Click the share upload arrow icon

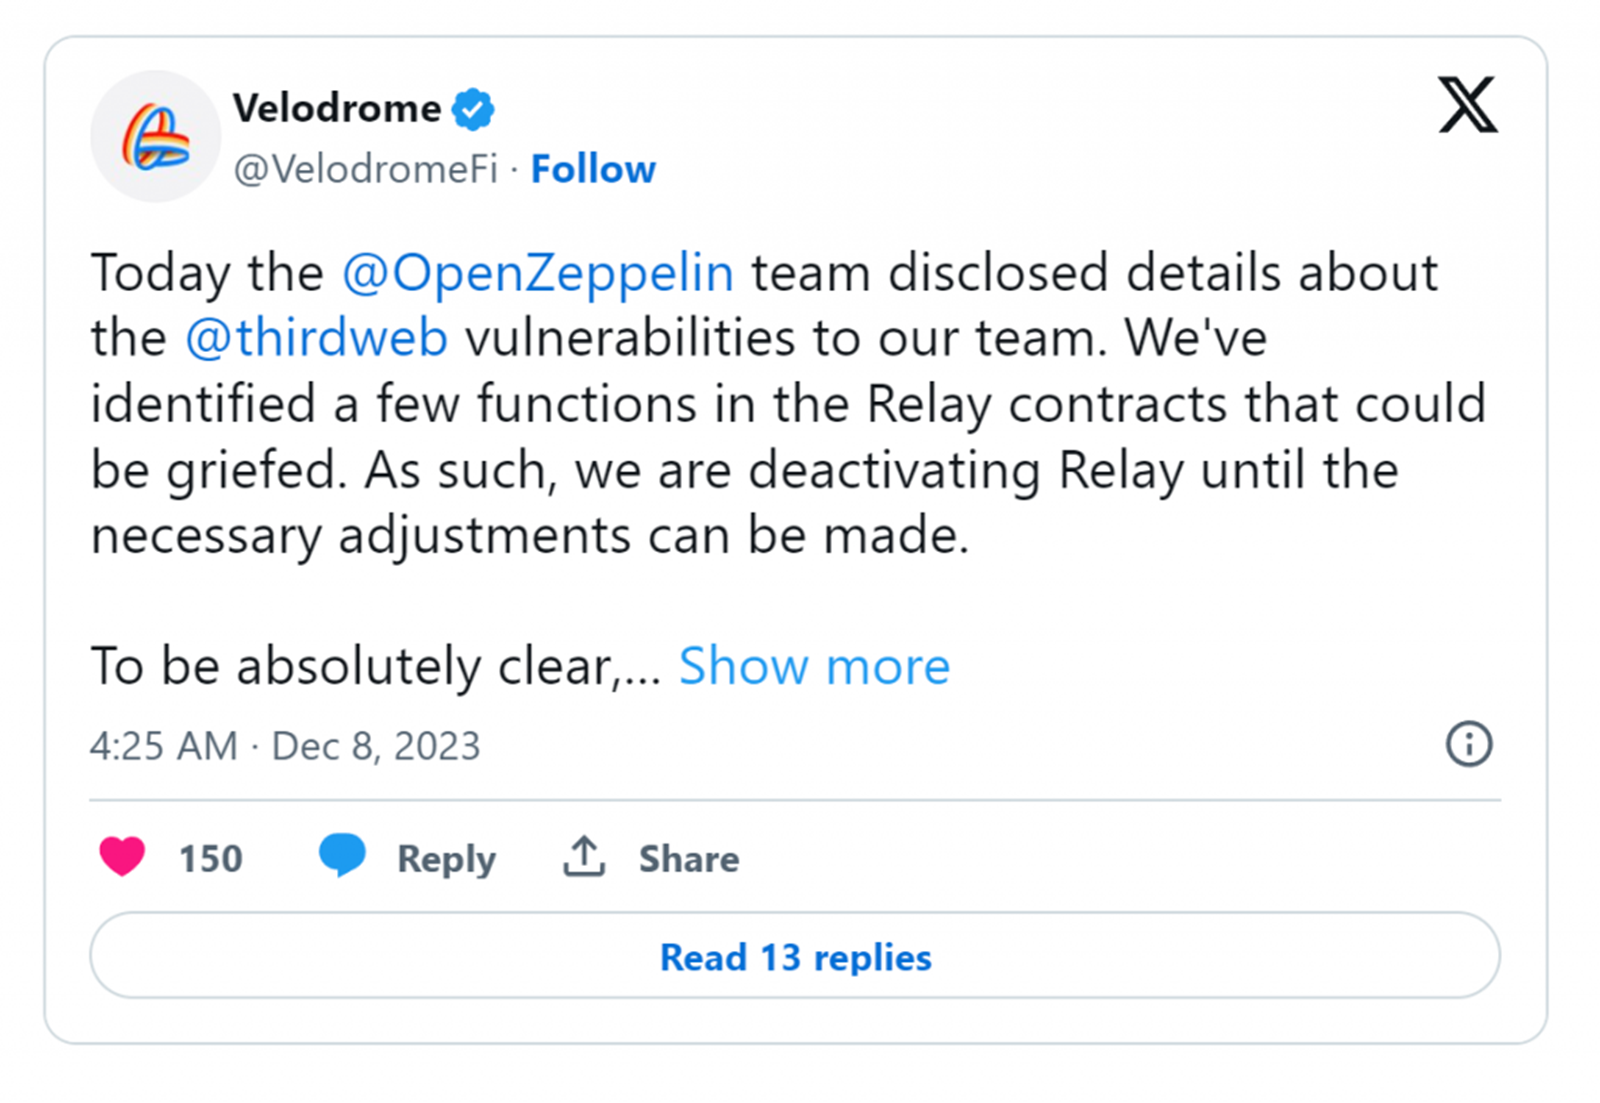584,857
